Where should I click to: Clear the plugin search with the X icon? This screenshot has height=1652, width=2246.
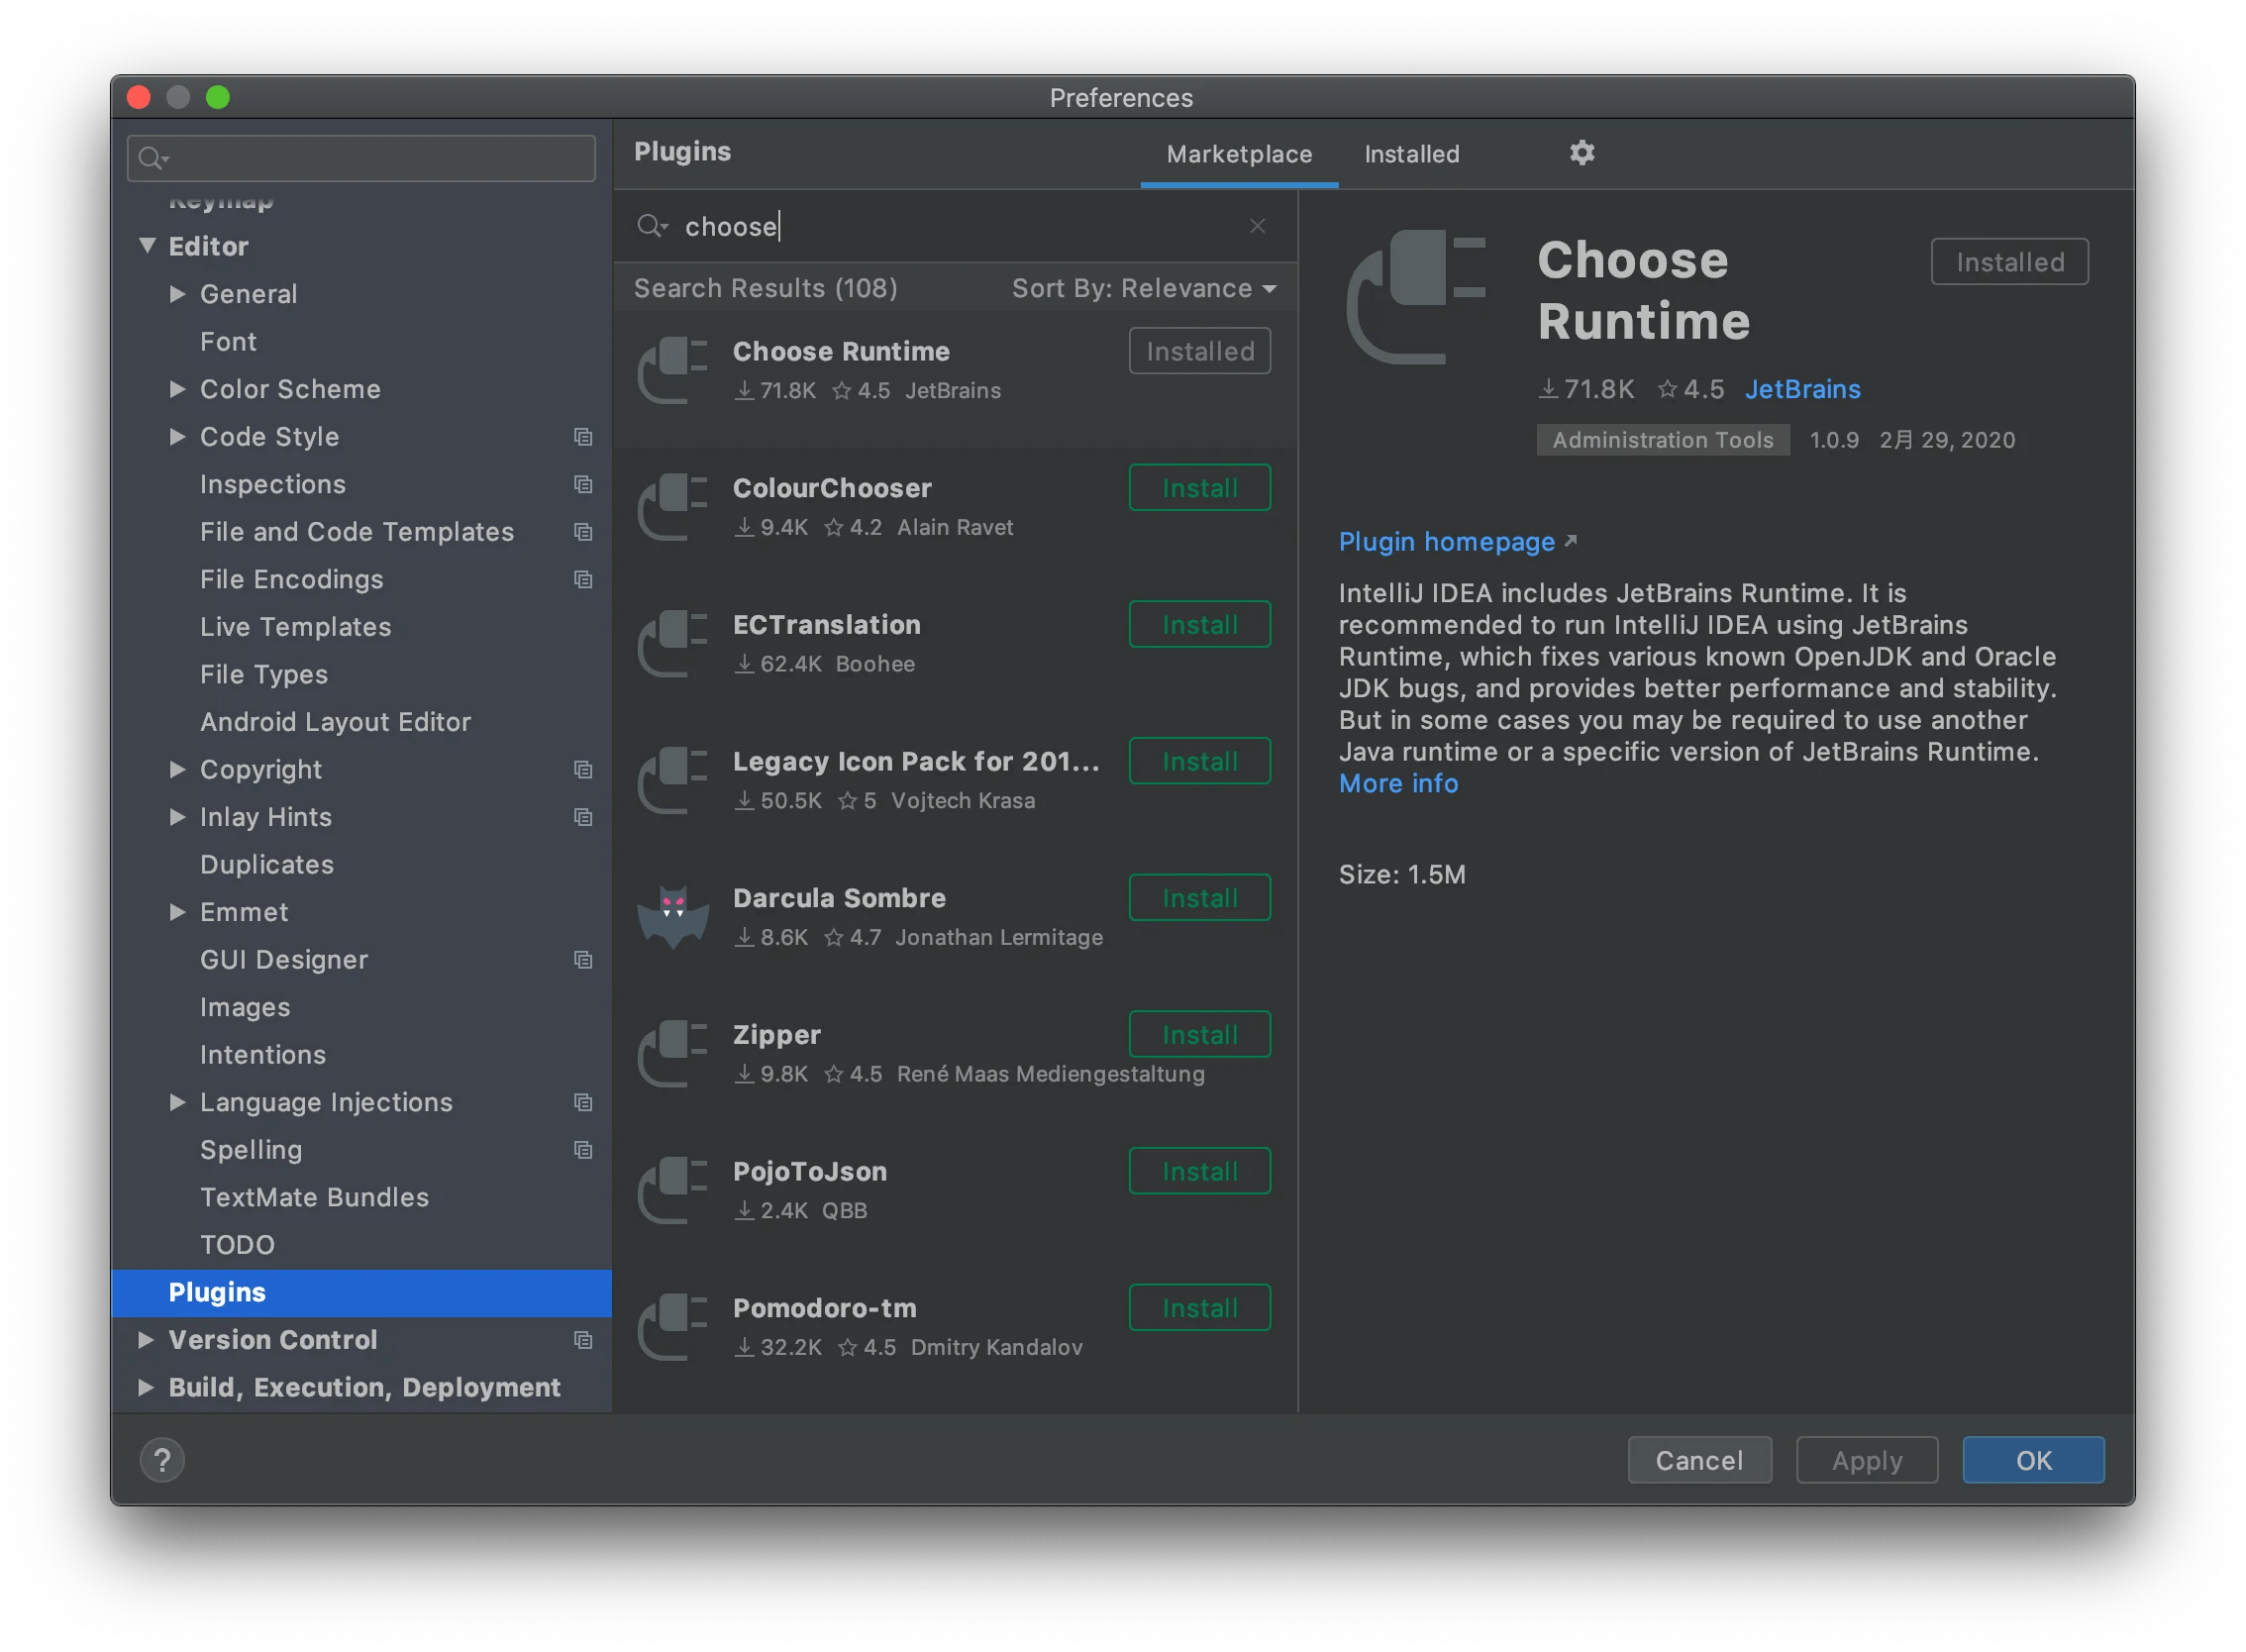[1257, 226]
